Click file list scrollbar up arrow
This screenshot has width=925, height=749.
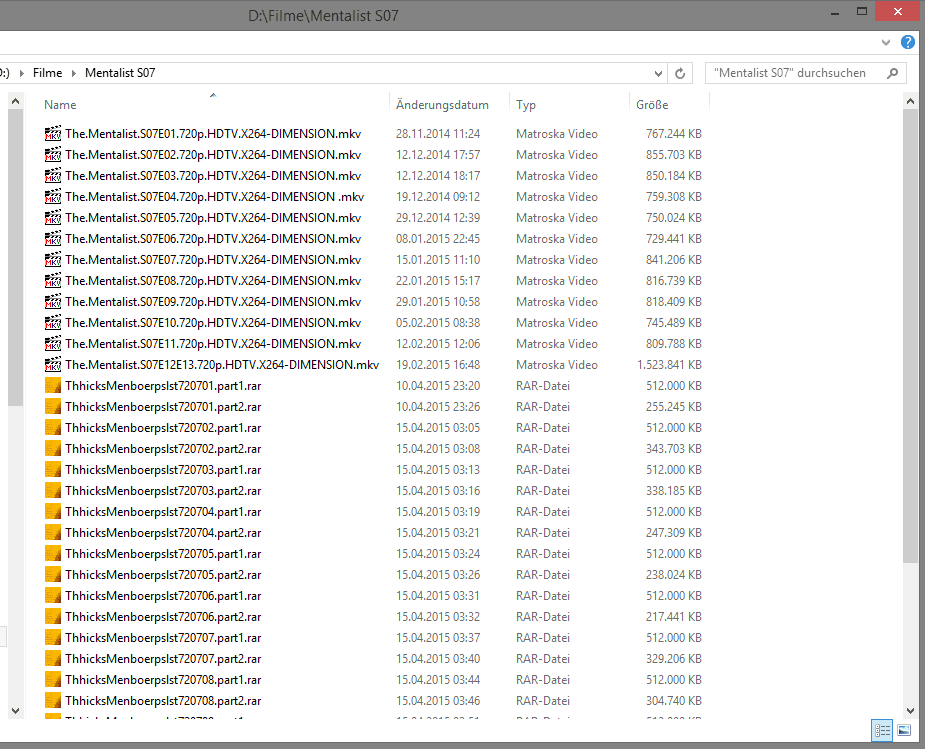pos(910,101)
